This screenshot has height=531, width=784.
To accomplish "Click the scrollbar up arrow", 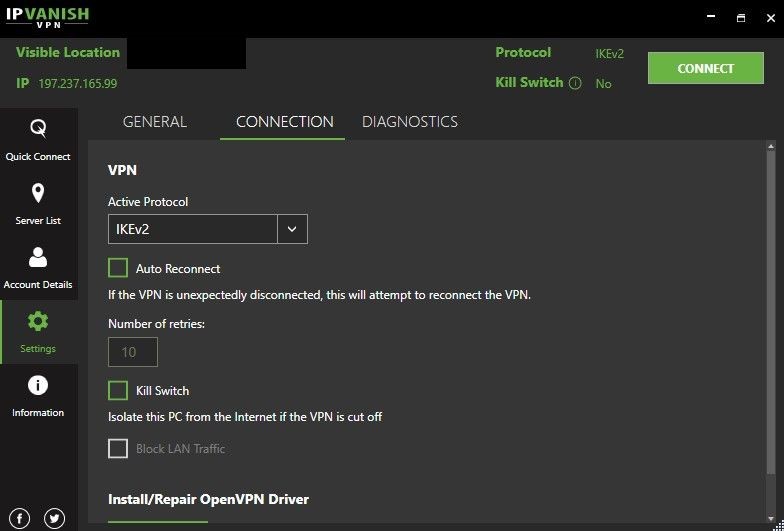I will pyautogui.click(x=770, y=146).
